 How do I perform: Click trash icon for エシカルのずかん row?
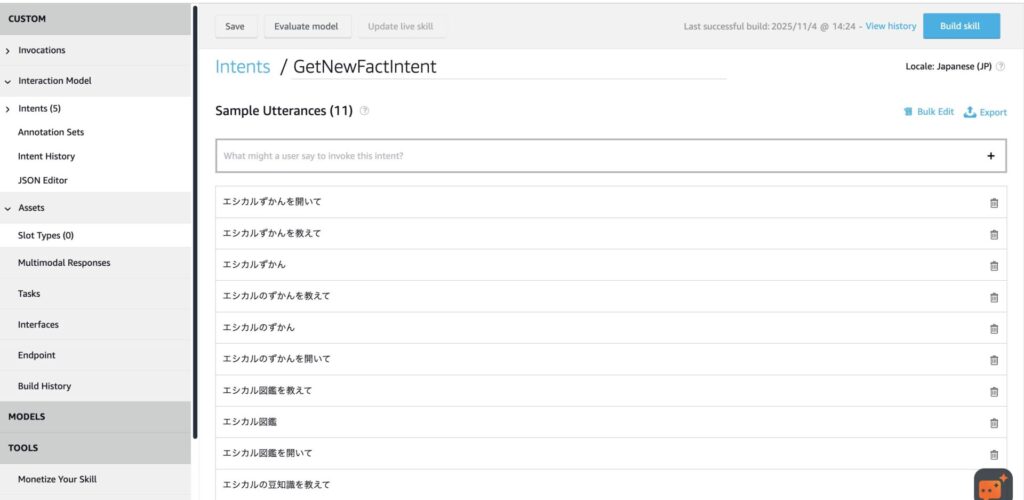[993, 328]
